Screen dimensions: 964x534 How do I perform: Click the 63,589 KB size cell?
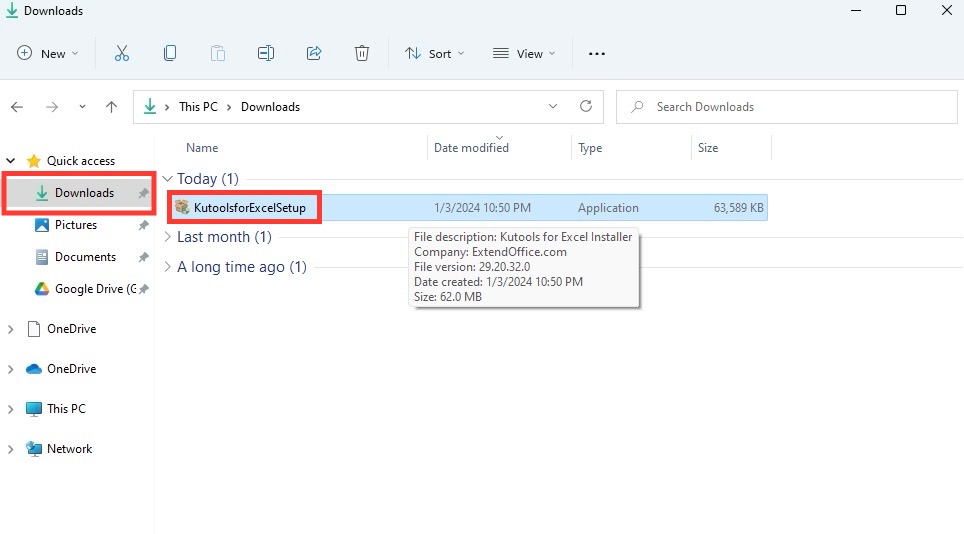pyautogui.click(x=738, y=208)
